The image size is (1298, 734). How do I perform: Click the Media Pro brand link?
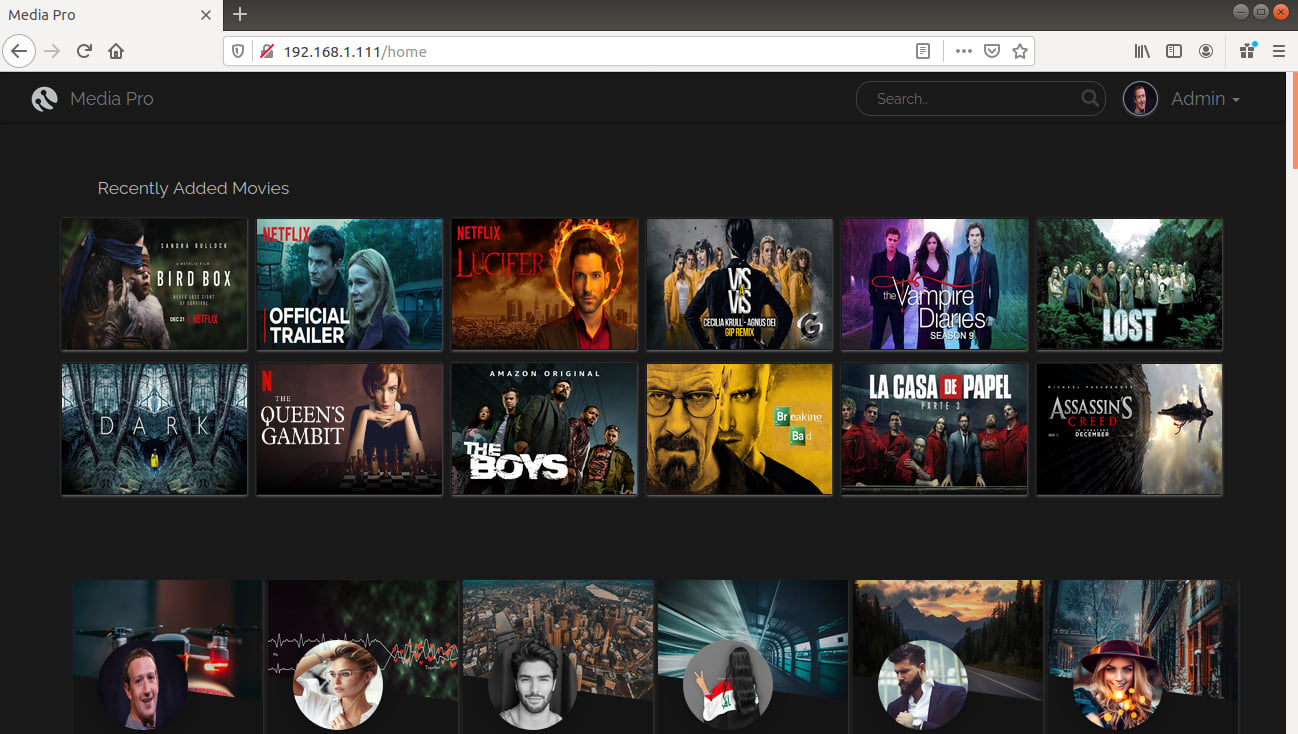[111, 99]
